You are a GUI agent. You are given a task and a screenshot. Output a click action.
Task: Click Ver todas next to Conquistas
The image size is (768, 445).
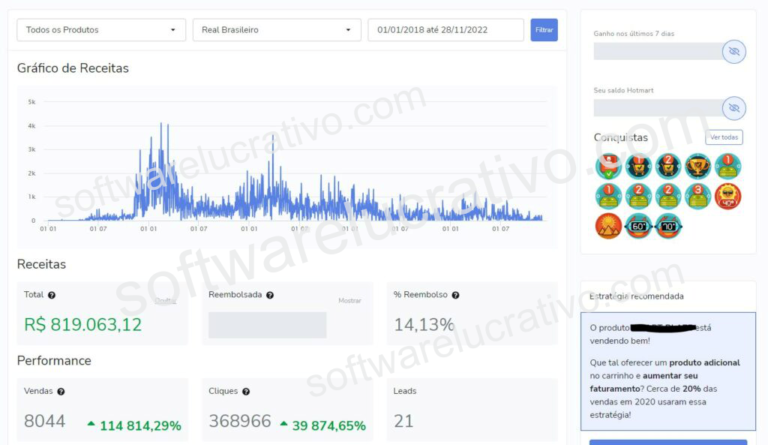pyautogui.click(x=725, y=137)
